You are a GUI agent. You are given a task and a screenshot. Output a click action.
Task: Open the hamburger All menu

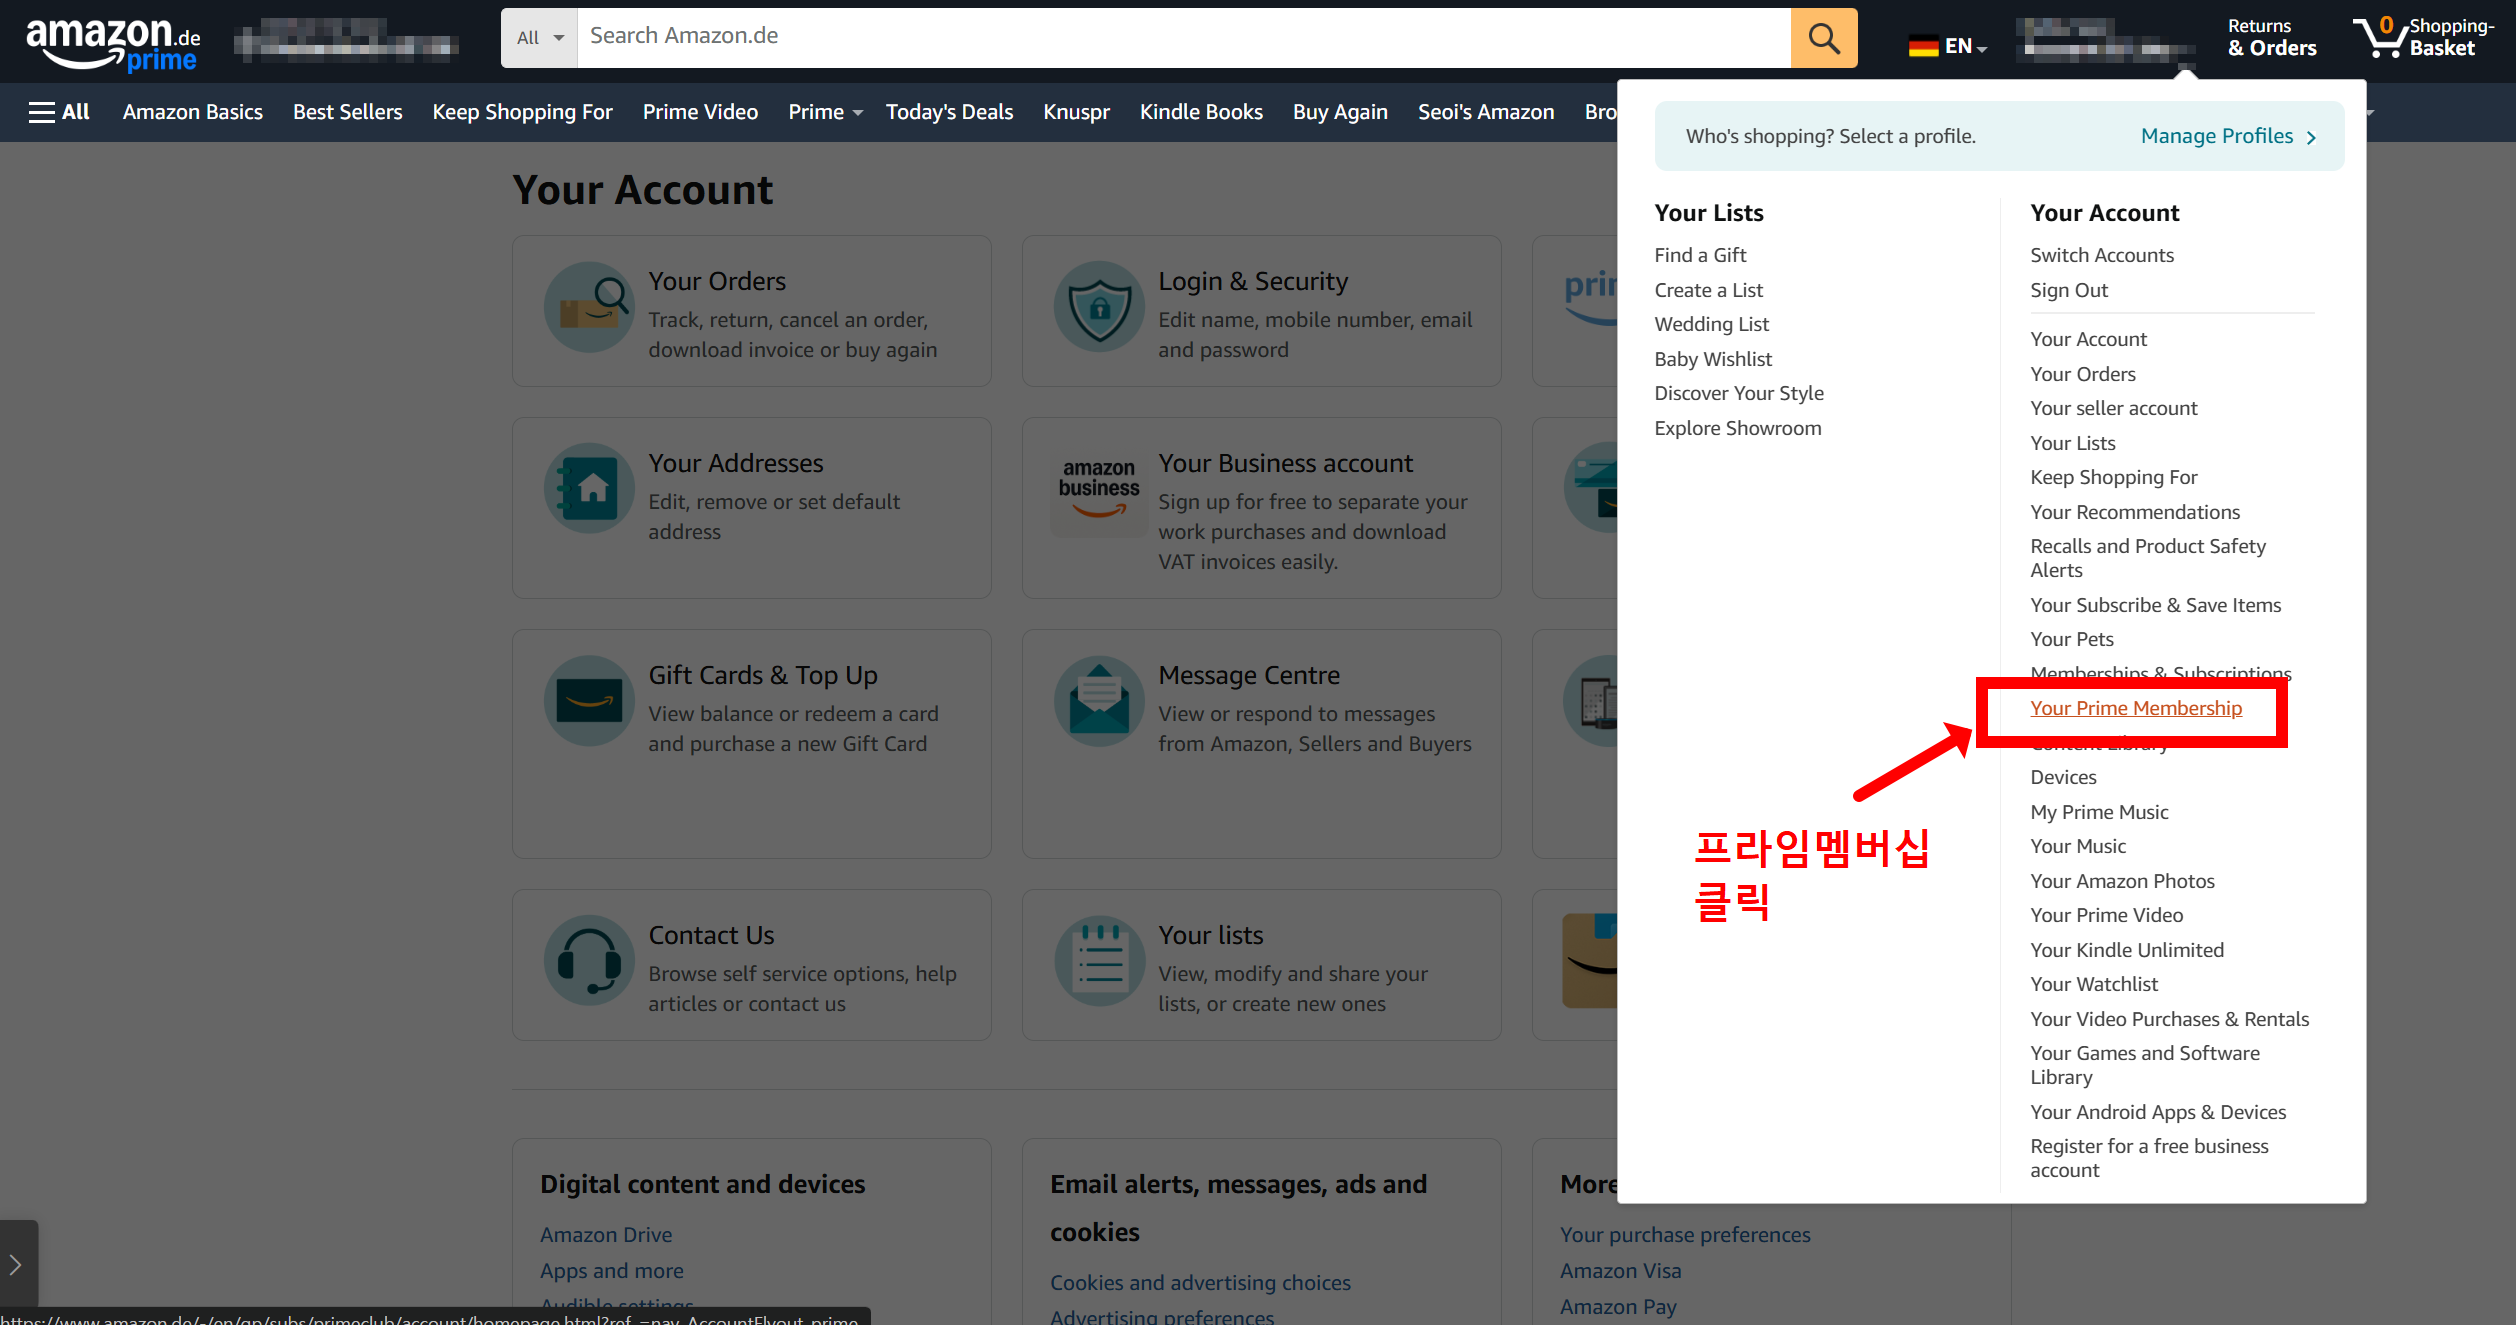click(59, 112)
